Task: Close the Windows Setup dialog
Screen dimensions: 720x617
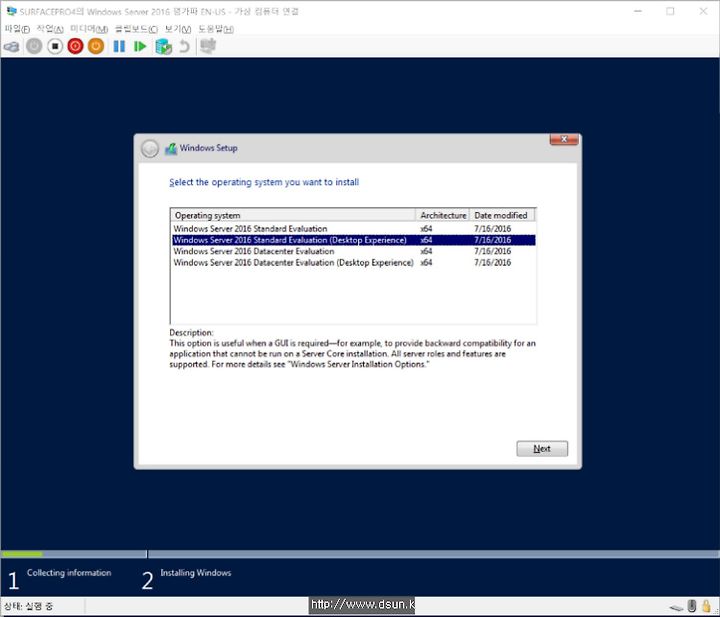Action: [564, 139]
